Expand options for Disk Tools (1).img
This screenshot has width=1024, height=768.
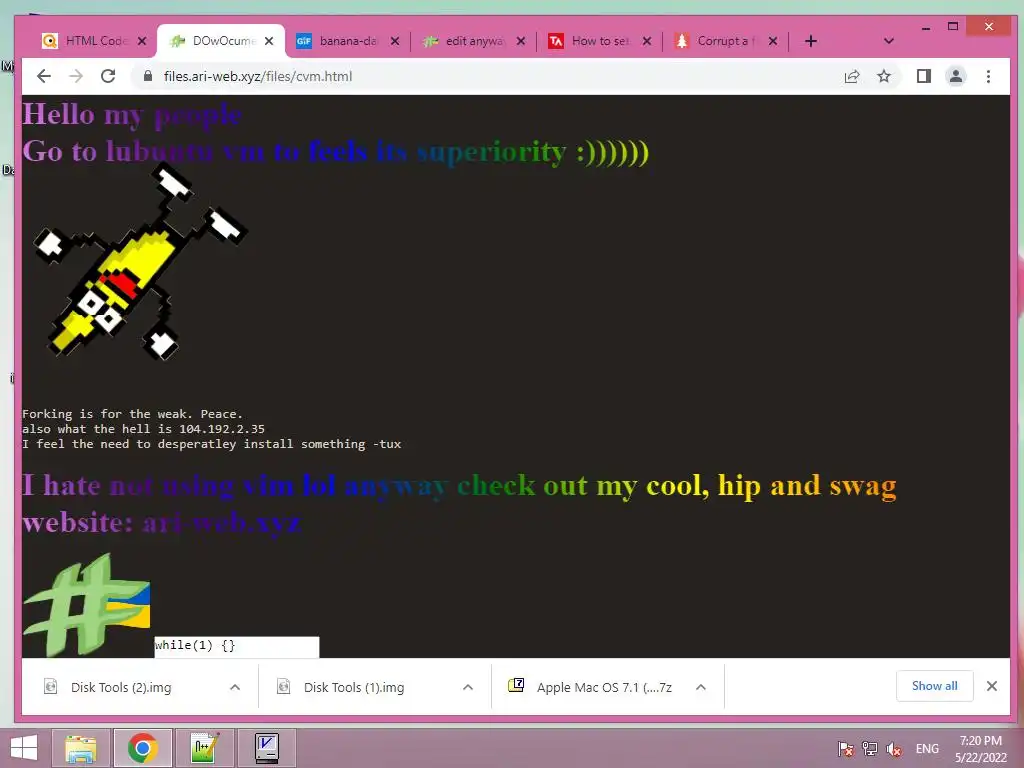(468, 687)
